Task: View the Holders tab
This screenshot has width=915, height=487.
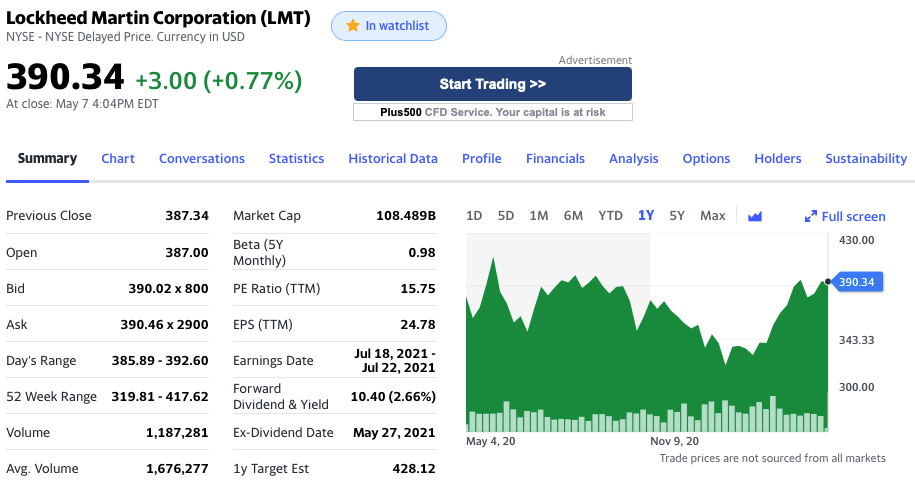Action: point(778,159)
